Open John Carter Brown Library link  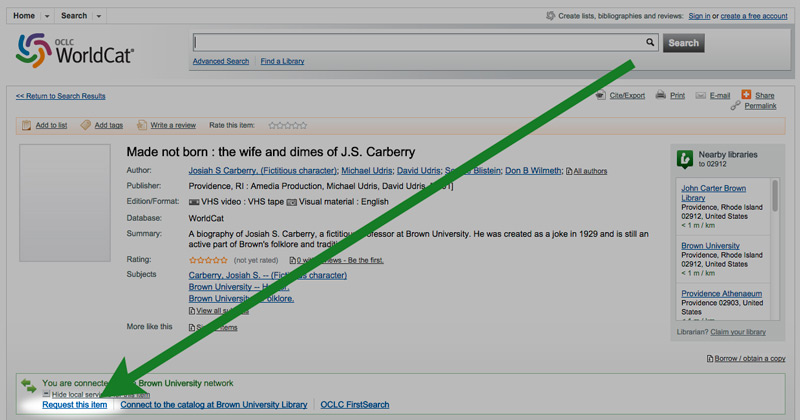tap(713, 193)
